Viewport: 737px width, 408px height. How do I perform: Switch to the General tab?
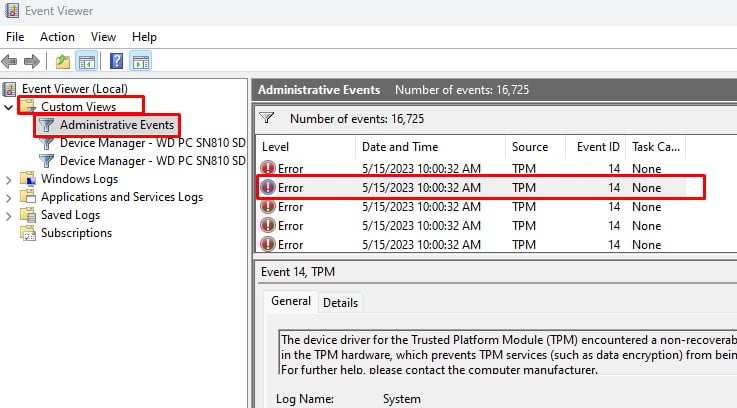(x=290, y=301)
